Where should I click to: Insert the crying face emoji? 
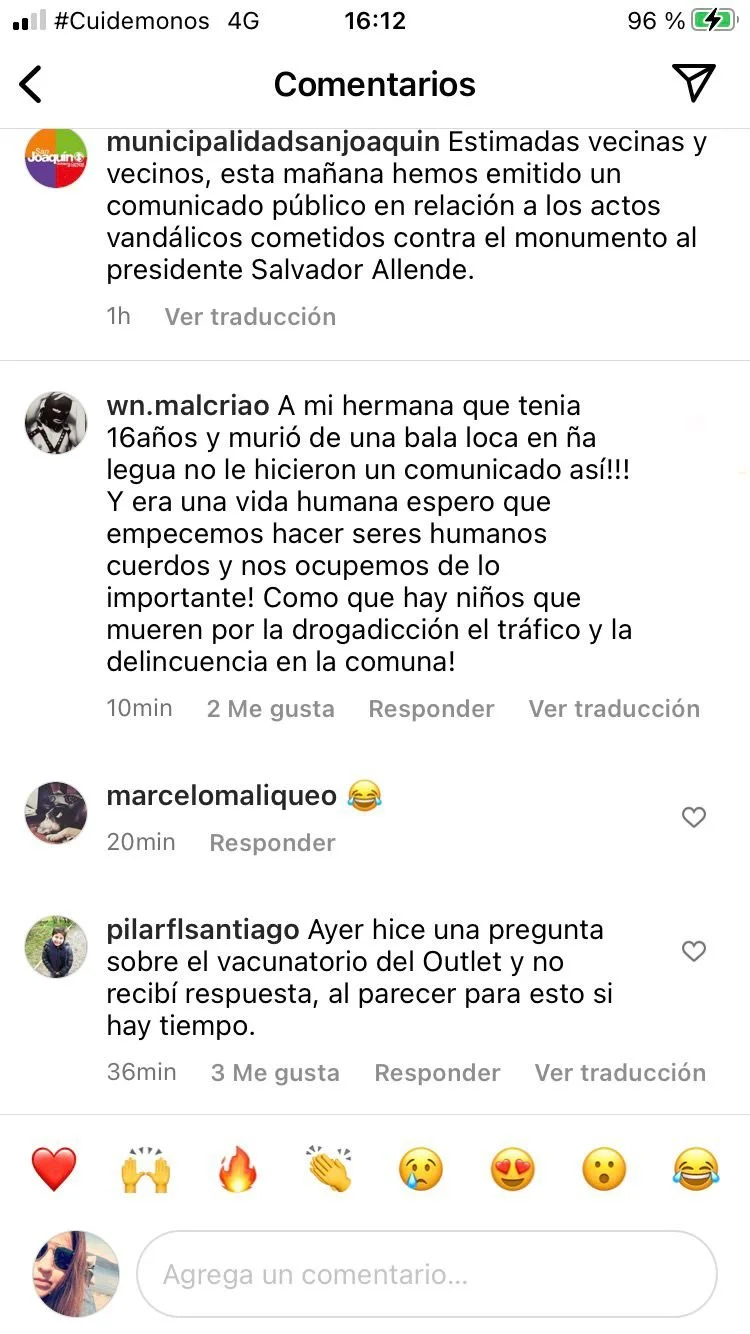click(421, 1168)
